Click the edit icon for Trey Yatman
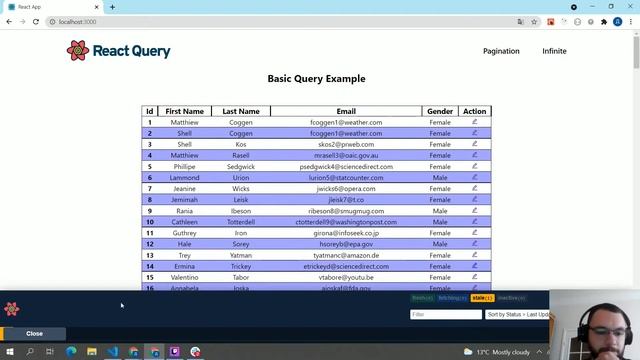Screen dimensions: 640x360 tap(475, 255)
